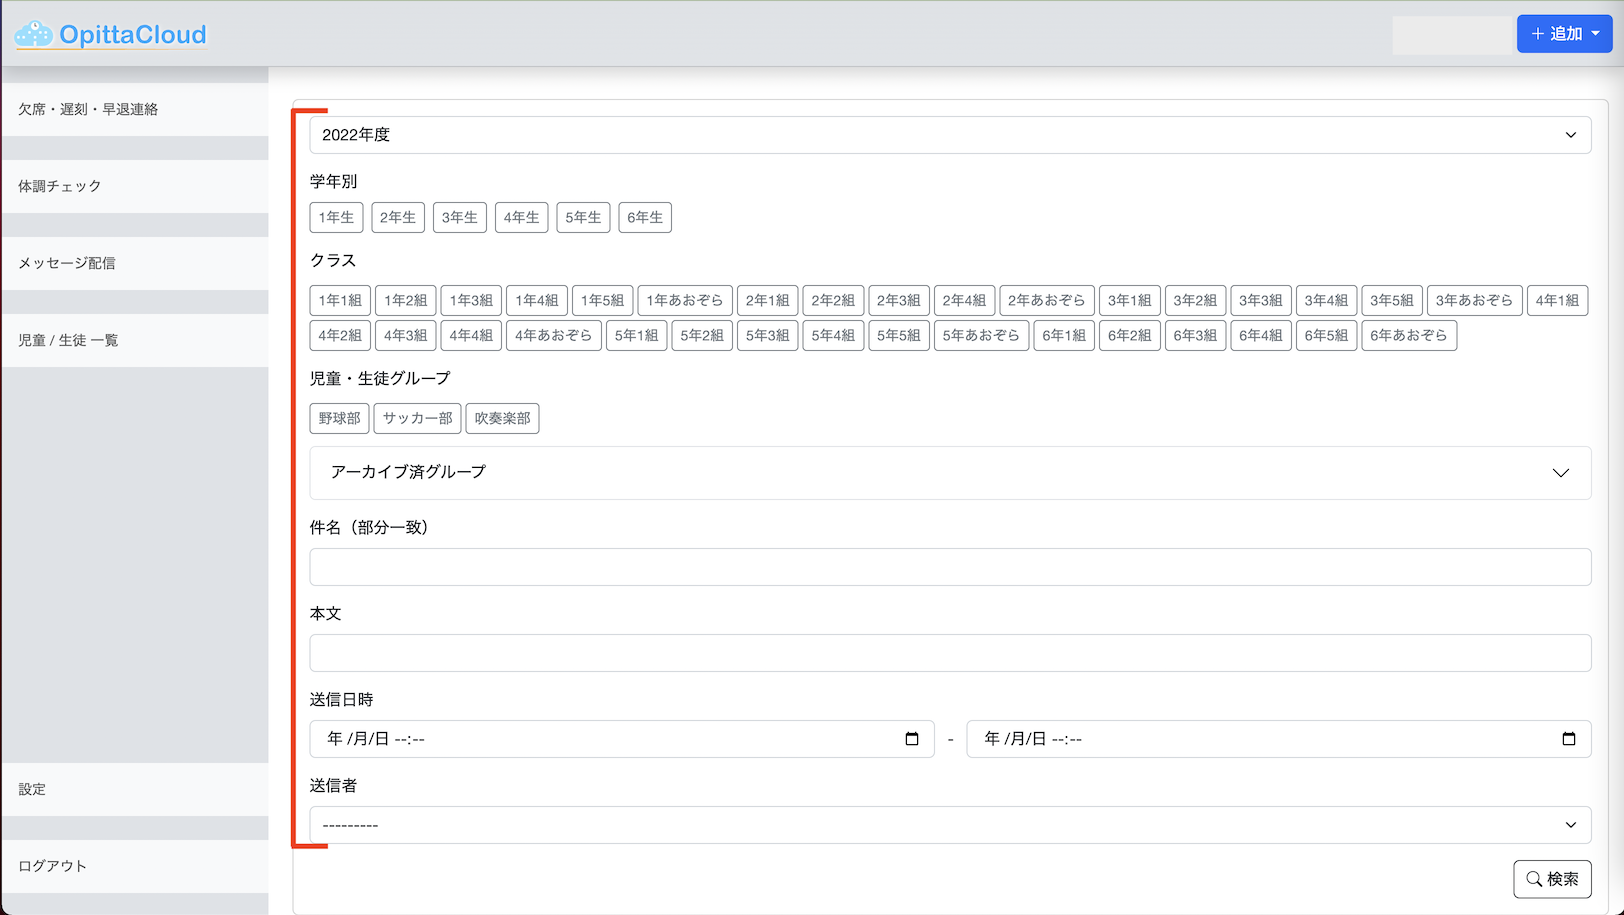
Task: Go to メッセージ配信 in sidebar
Action: click(135, 263)
